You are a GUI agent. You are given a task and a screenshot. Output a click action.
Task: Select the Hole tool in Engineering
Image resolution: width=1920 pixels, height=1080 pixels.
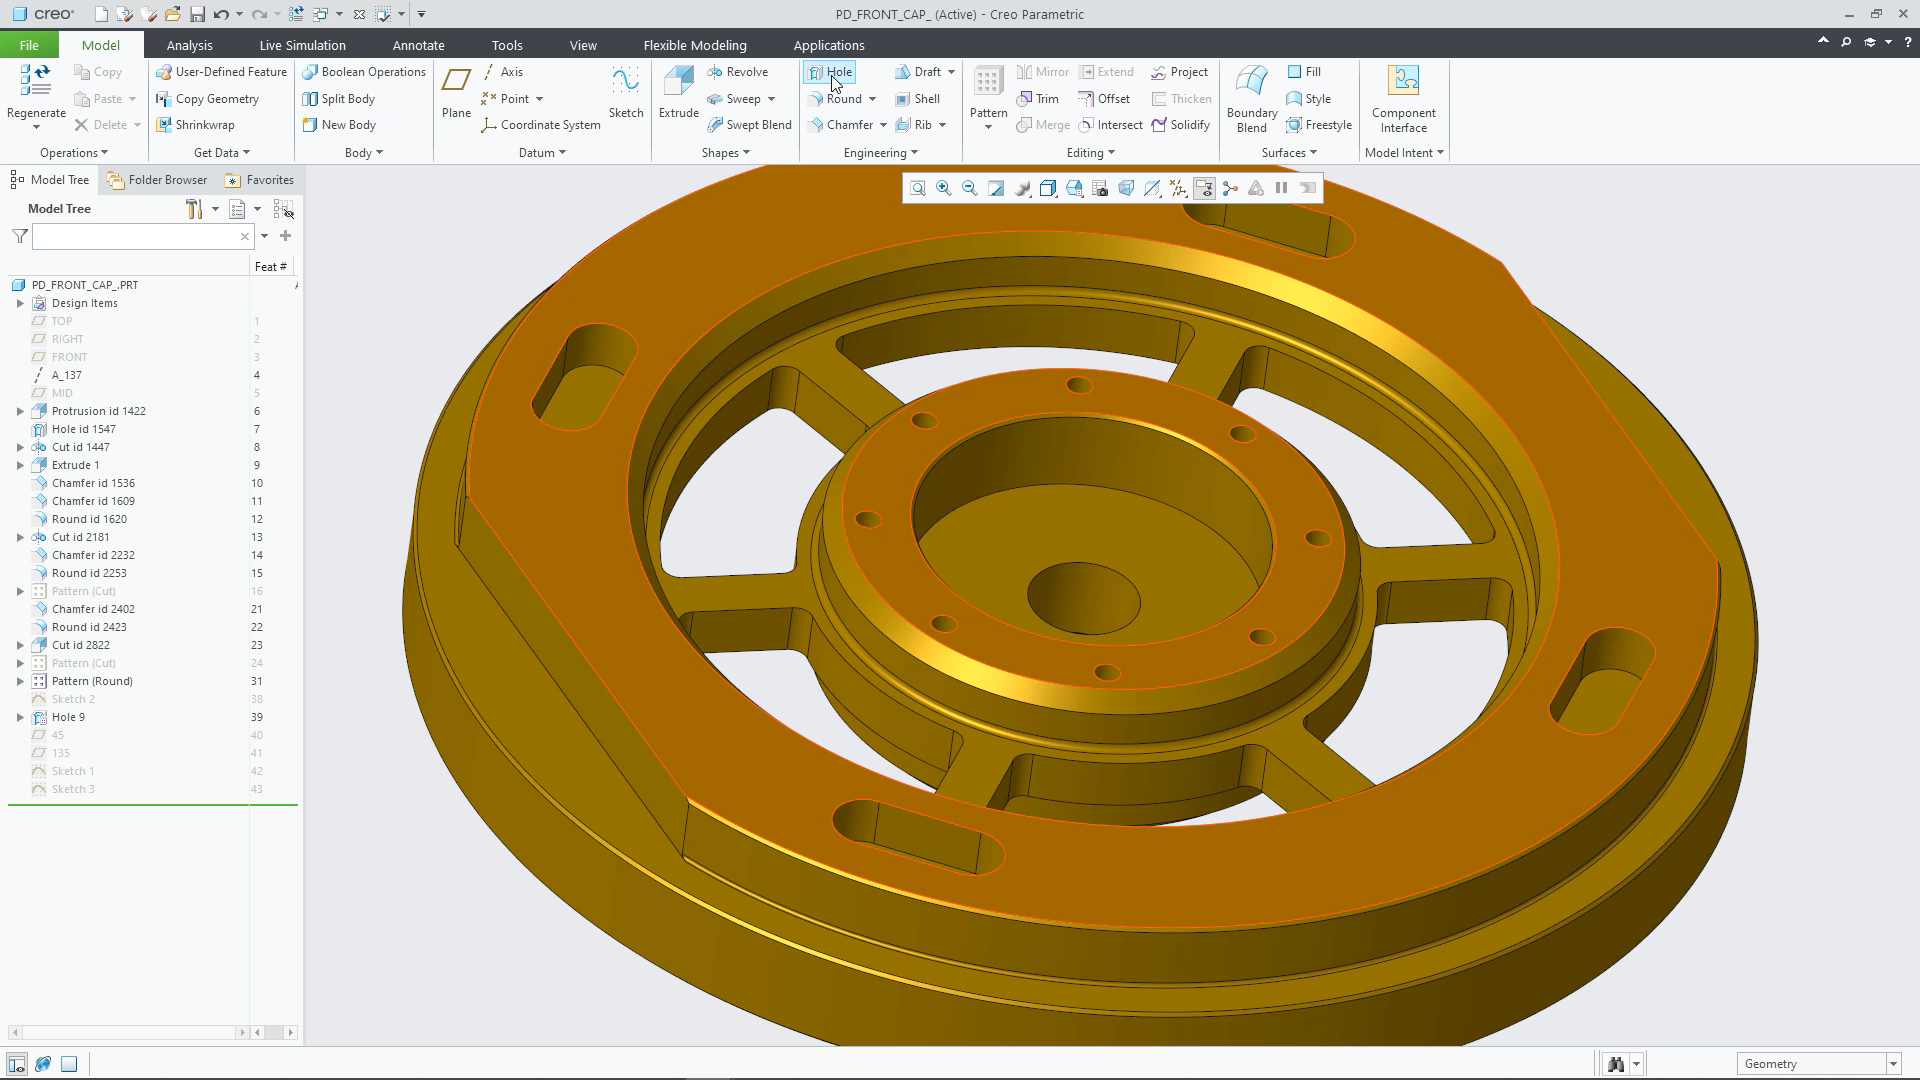pyautogui.click(x=830, y=72)
